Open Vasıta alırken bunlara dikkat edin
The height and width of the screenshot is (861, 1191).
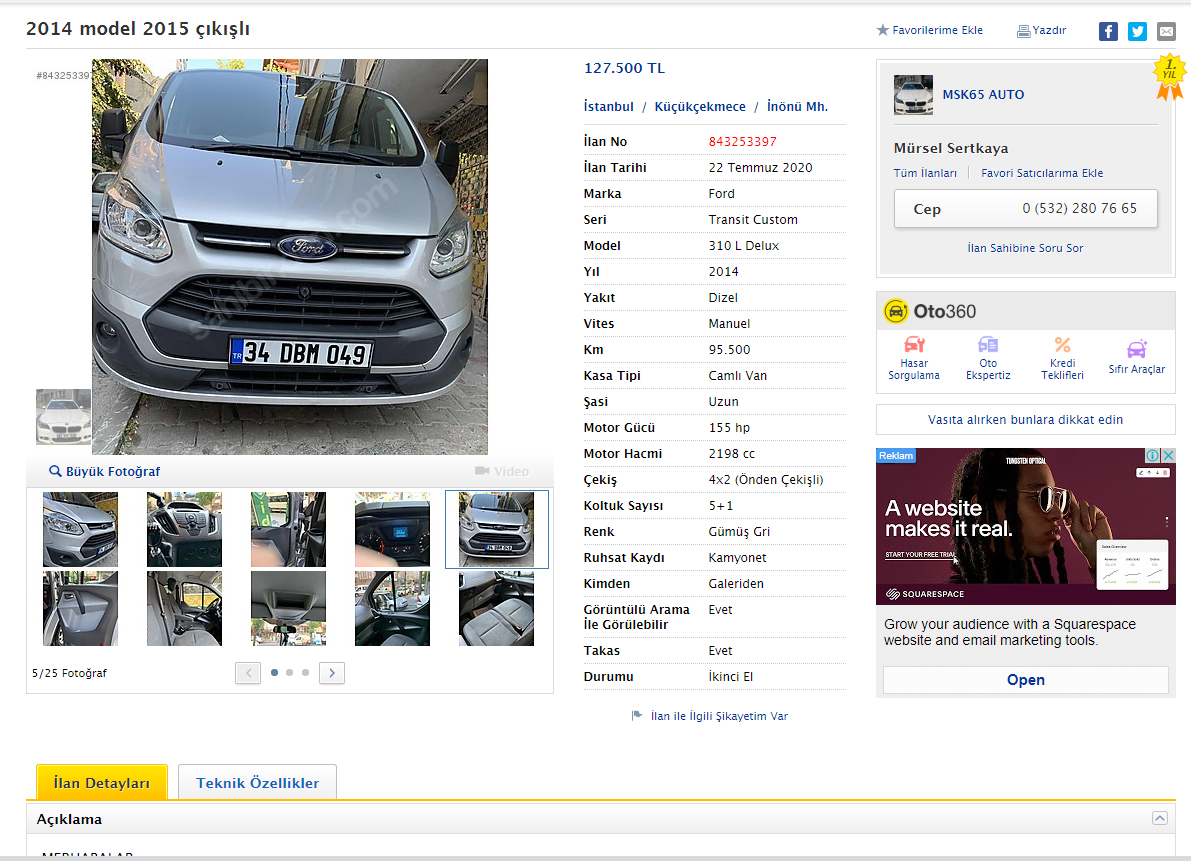[1025, 420]
